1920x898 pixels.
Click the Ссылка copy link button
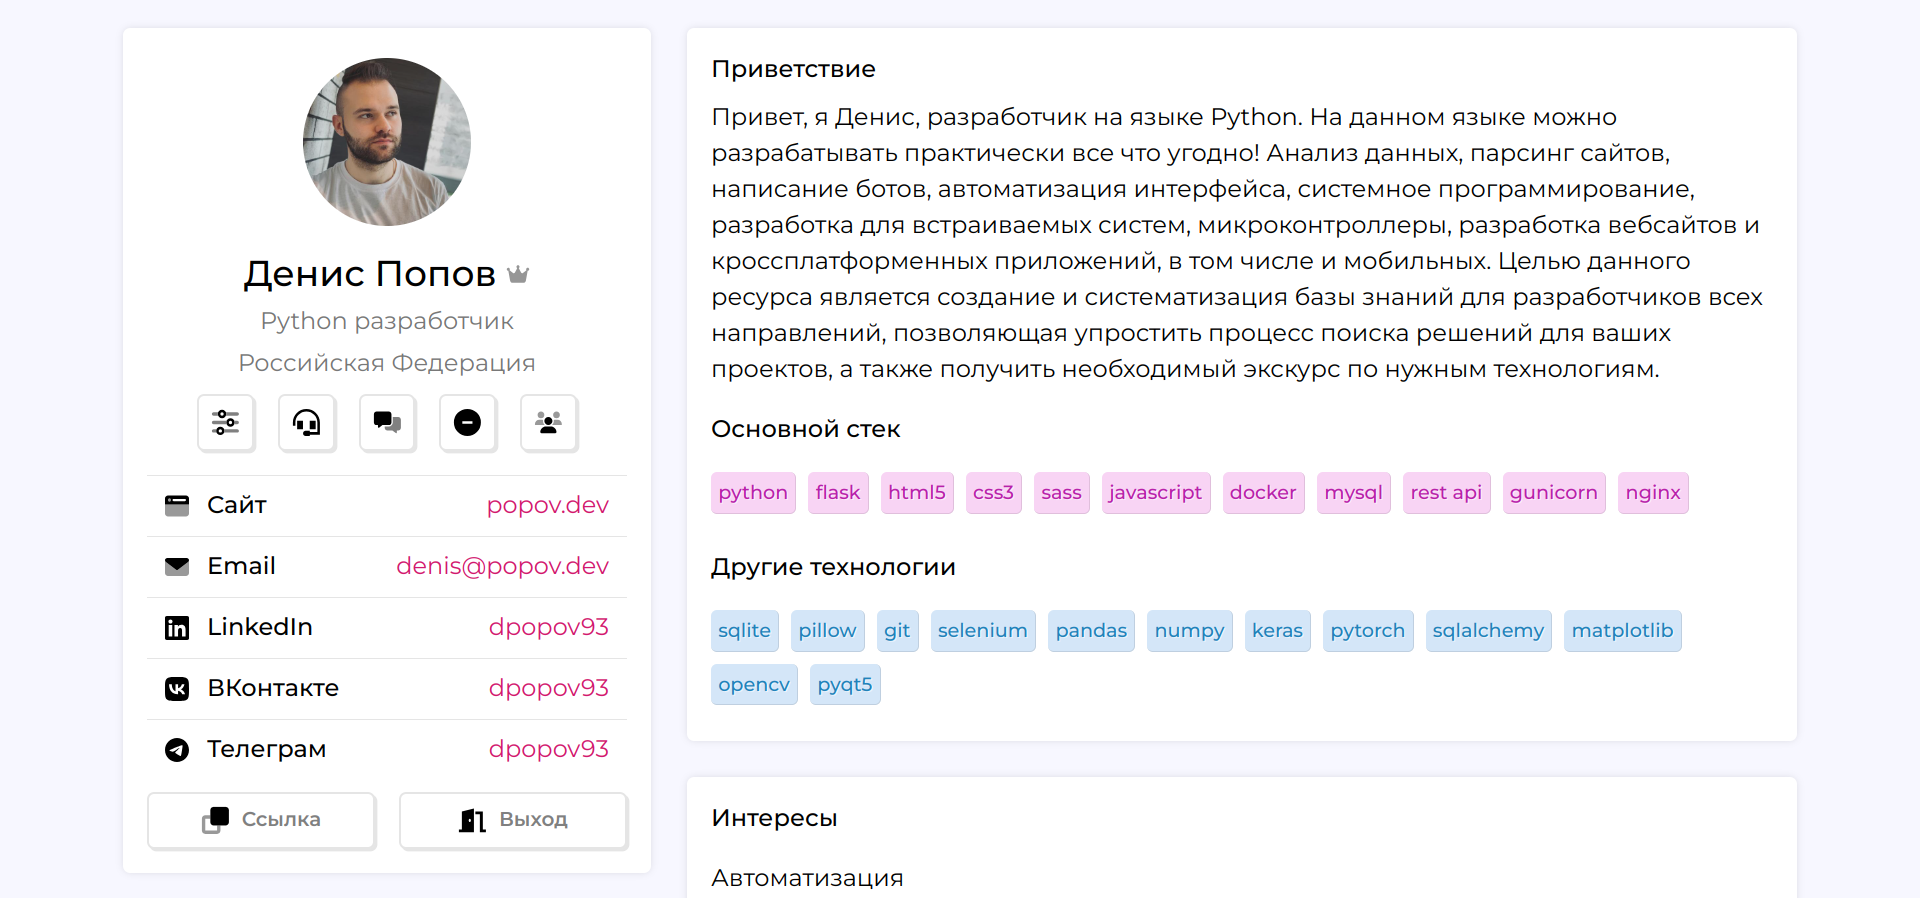pyautogui.click(x=262, y=820)
